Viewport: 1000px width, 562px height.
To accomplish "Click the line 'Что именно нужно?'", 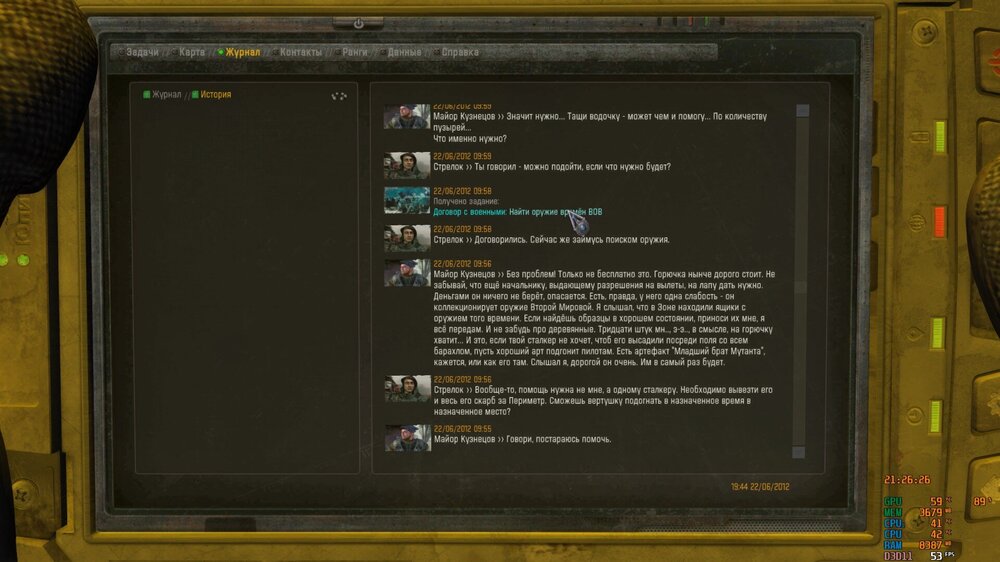I will [x=470, y=138].
